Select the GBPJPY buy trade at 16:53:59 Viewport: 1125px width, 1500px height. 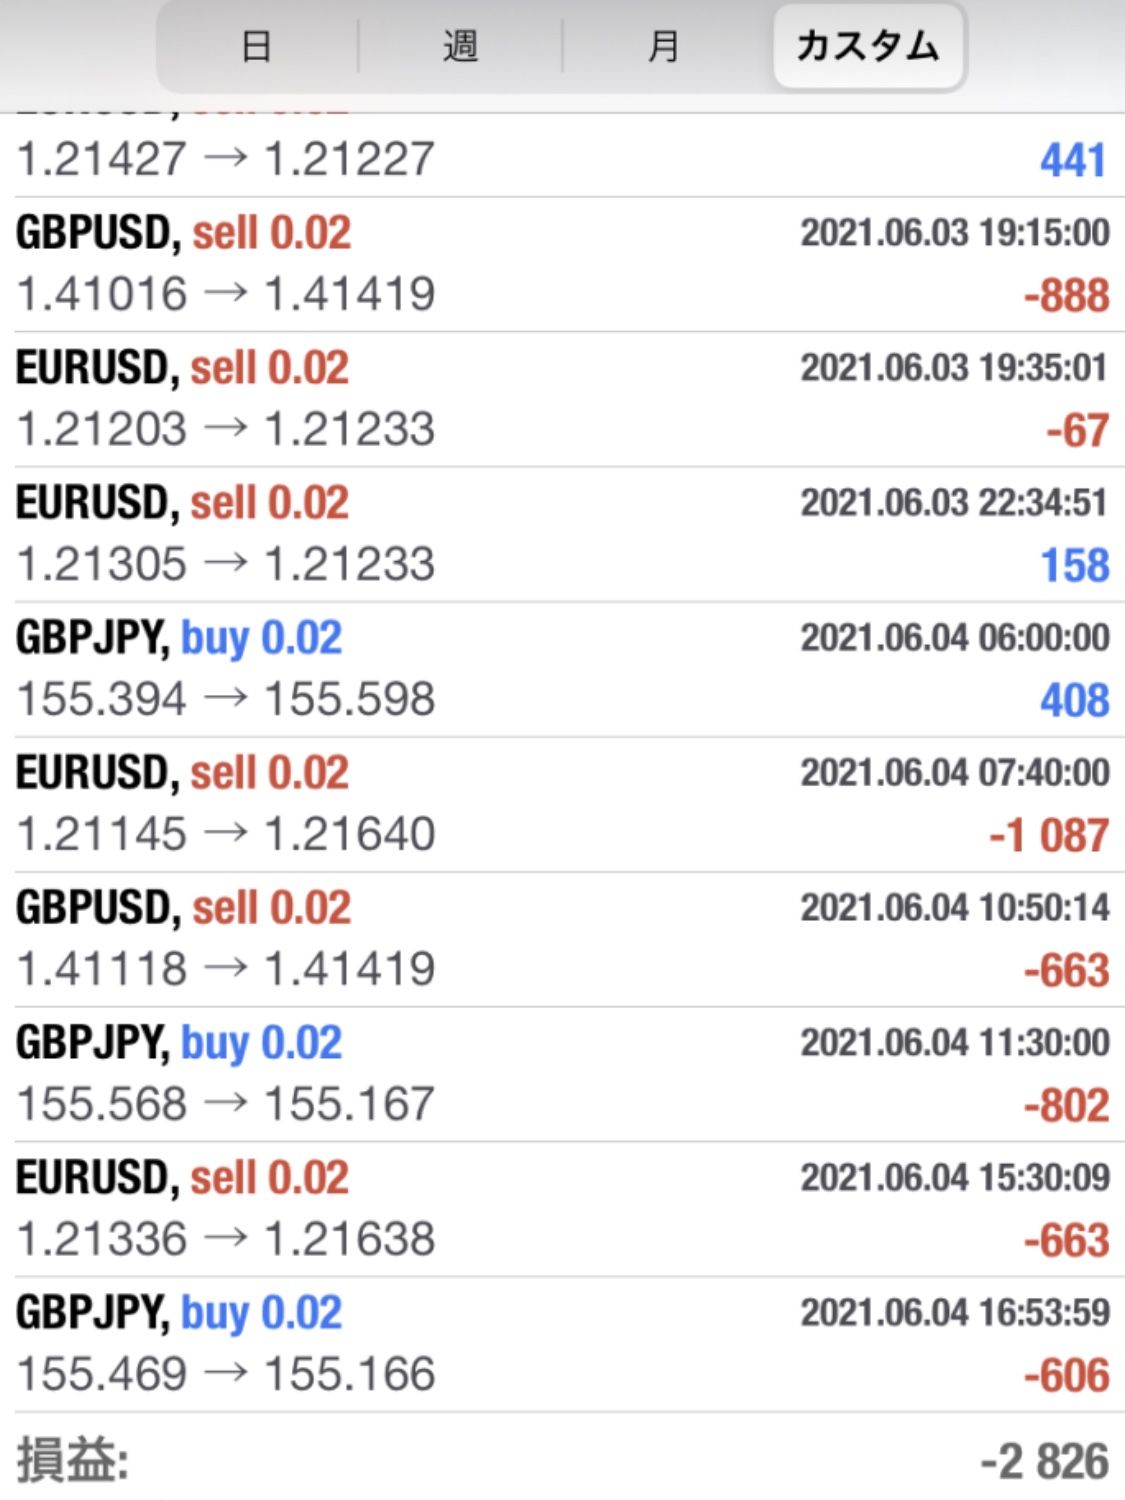pos(562,1344)
